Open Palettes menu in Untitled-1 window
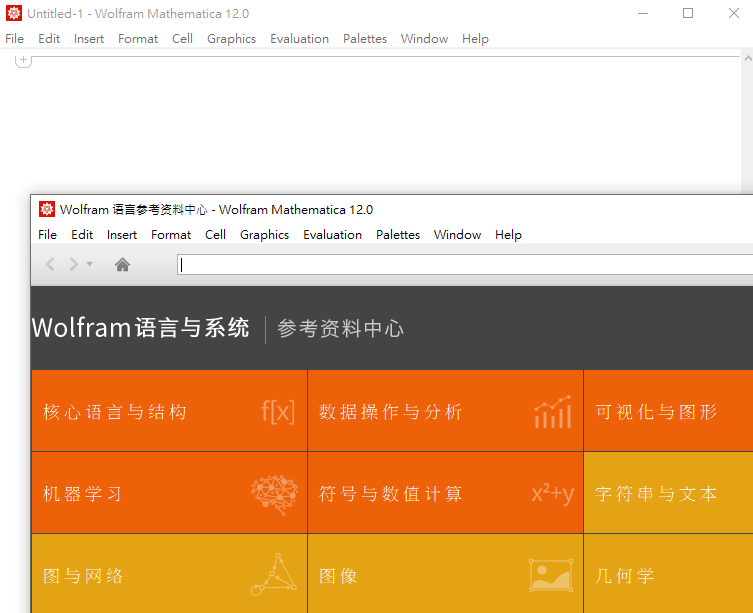 click(x=365, y=39)
